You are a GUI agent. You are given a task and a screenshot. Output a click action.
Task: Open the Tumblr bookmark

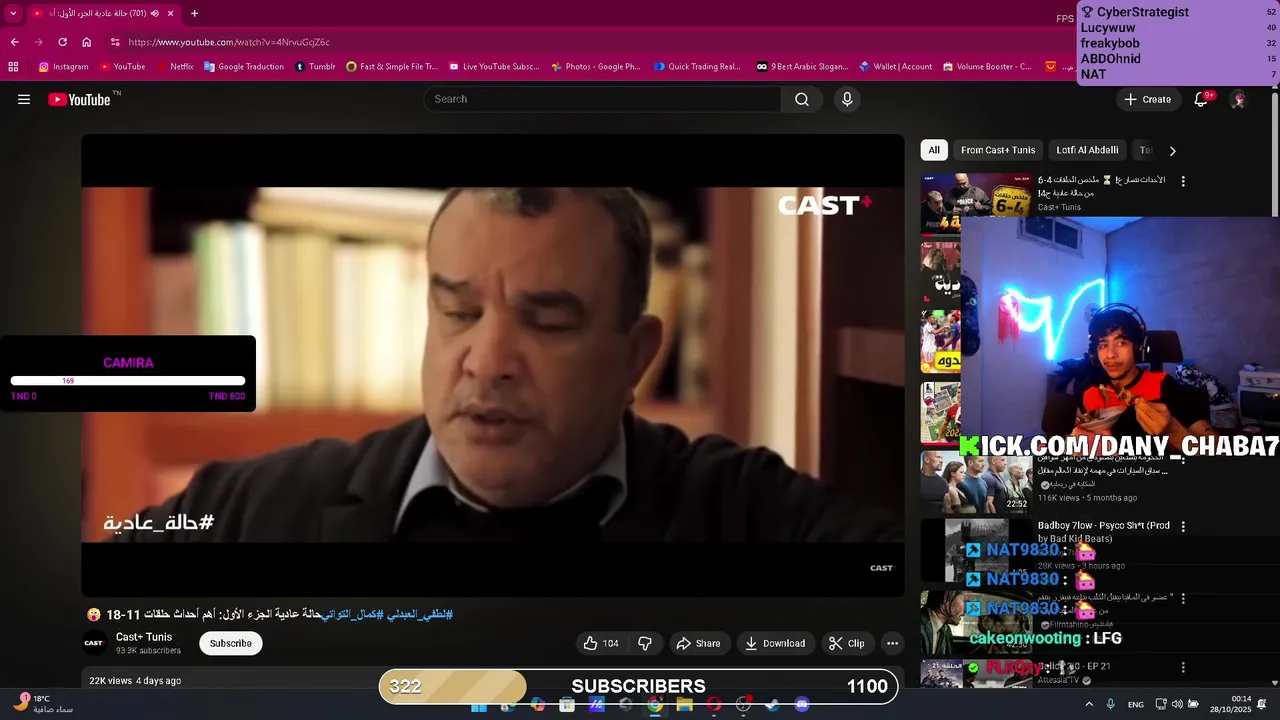[x=314, y=67]
